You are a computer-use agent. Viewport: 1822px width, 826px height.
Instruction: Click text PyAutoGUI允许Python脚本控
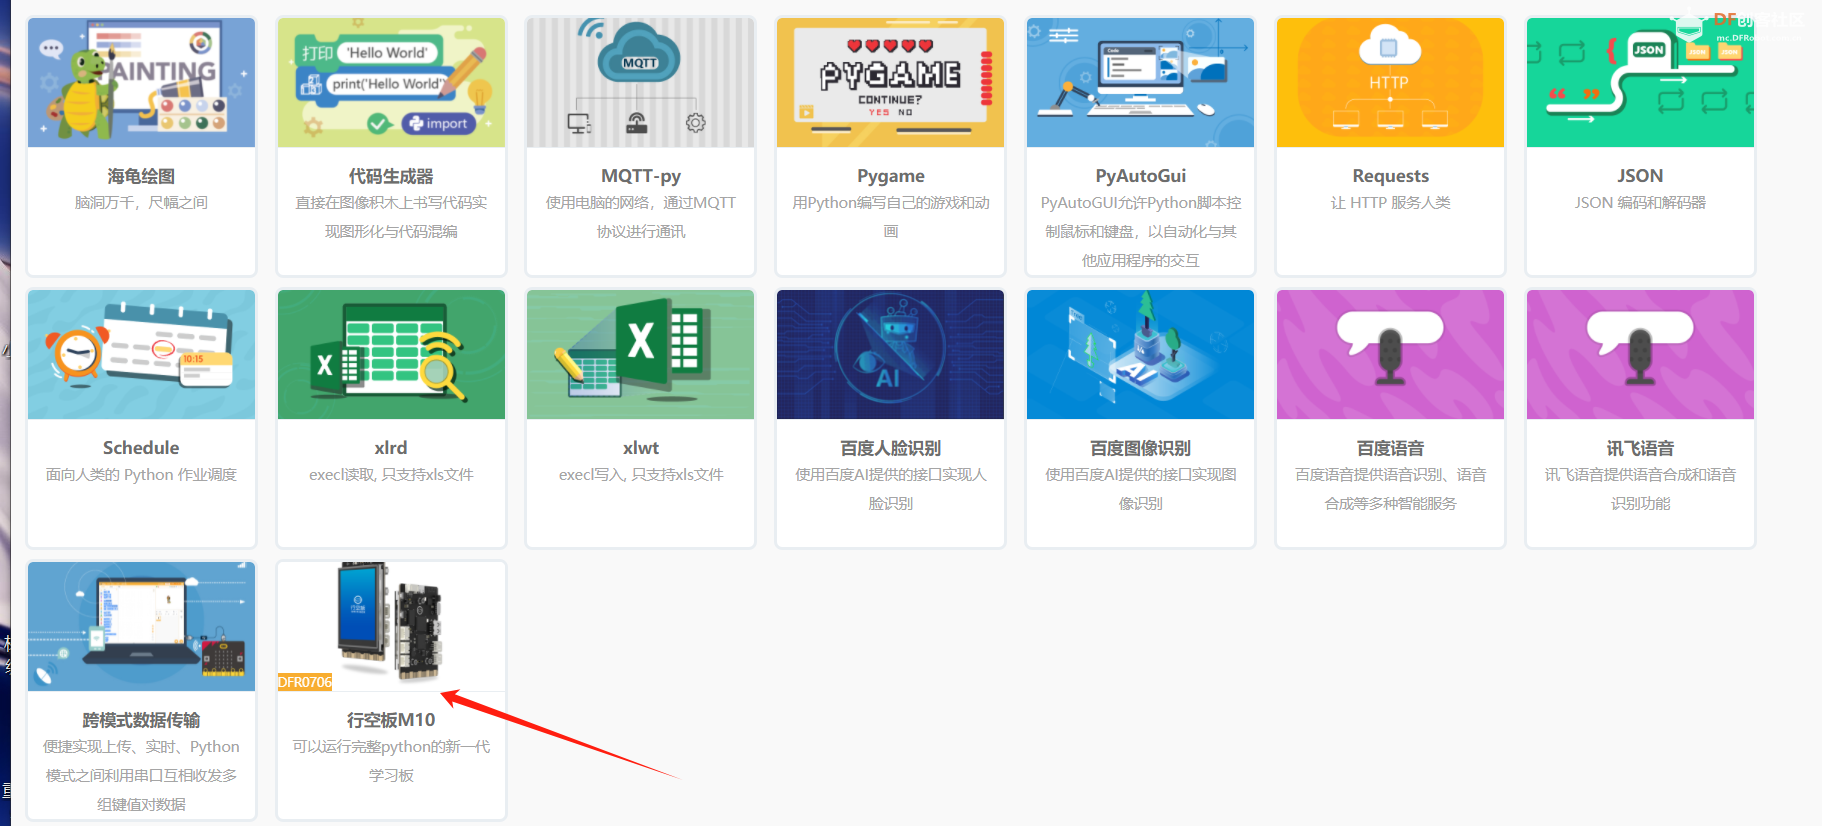[1140, 203]
